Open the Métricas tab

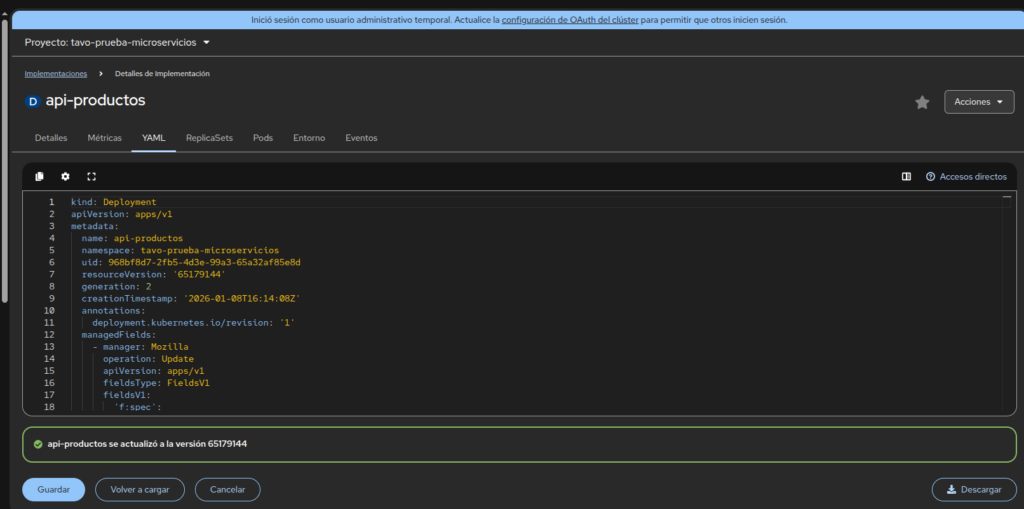(105, 138)
